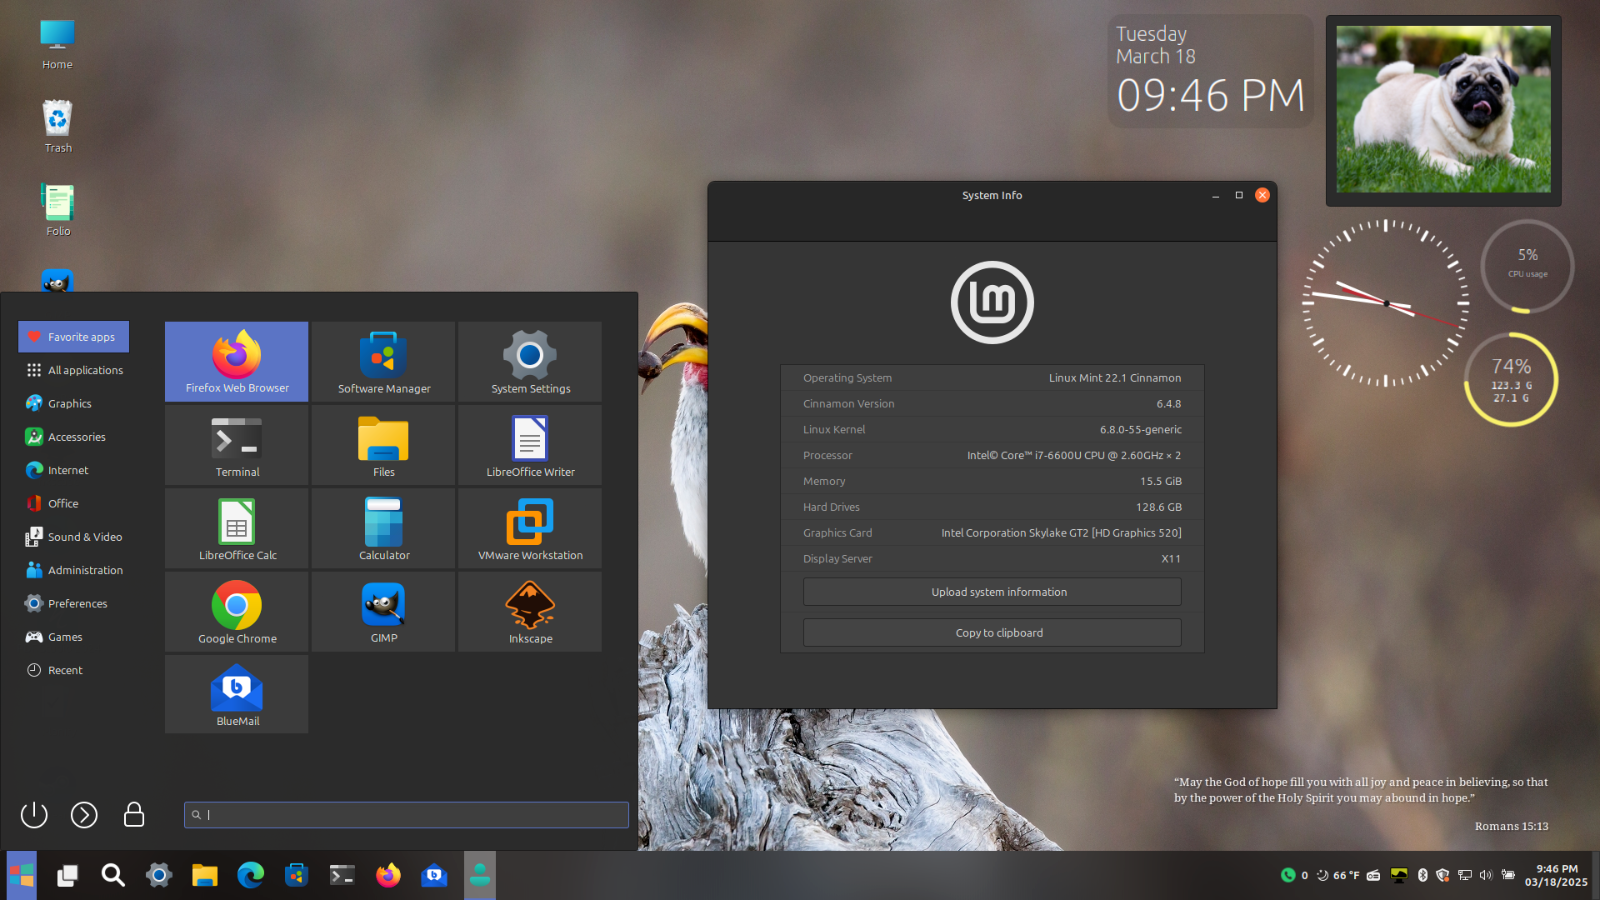Open VMware Workstation app

[x=530, y=528]
